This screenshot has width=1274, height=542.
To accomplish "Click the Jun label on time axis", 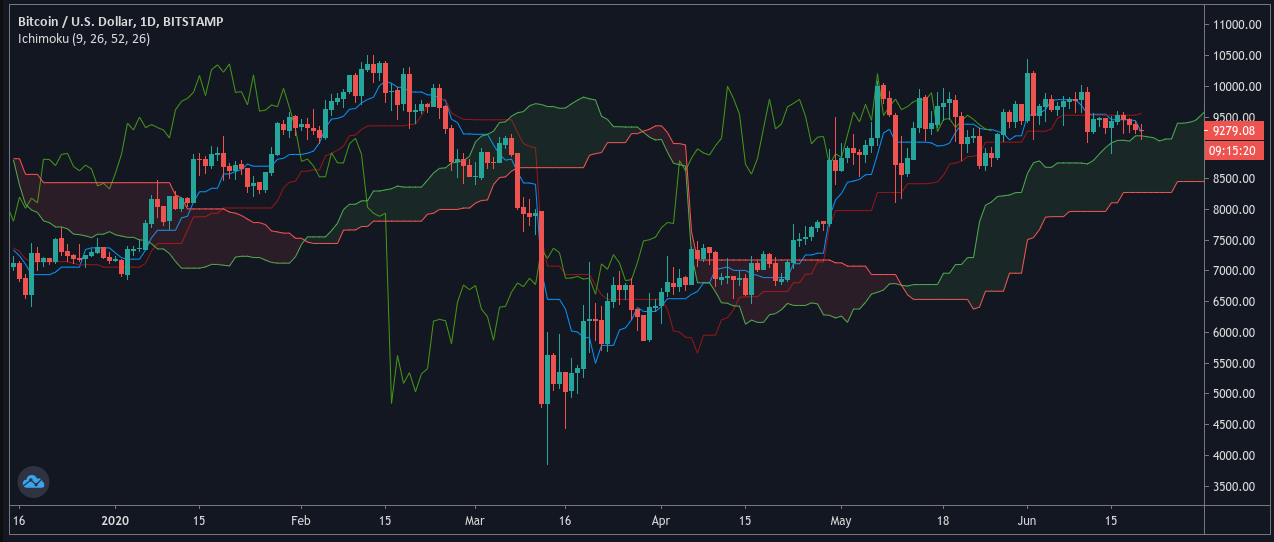I will pyautogui.click(x=1028, y=521).
